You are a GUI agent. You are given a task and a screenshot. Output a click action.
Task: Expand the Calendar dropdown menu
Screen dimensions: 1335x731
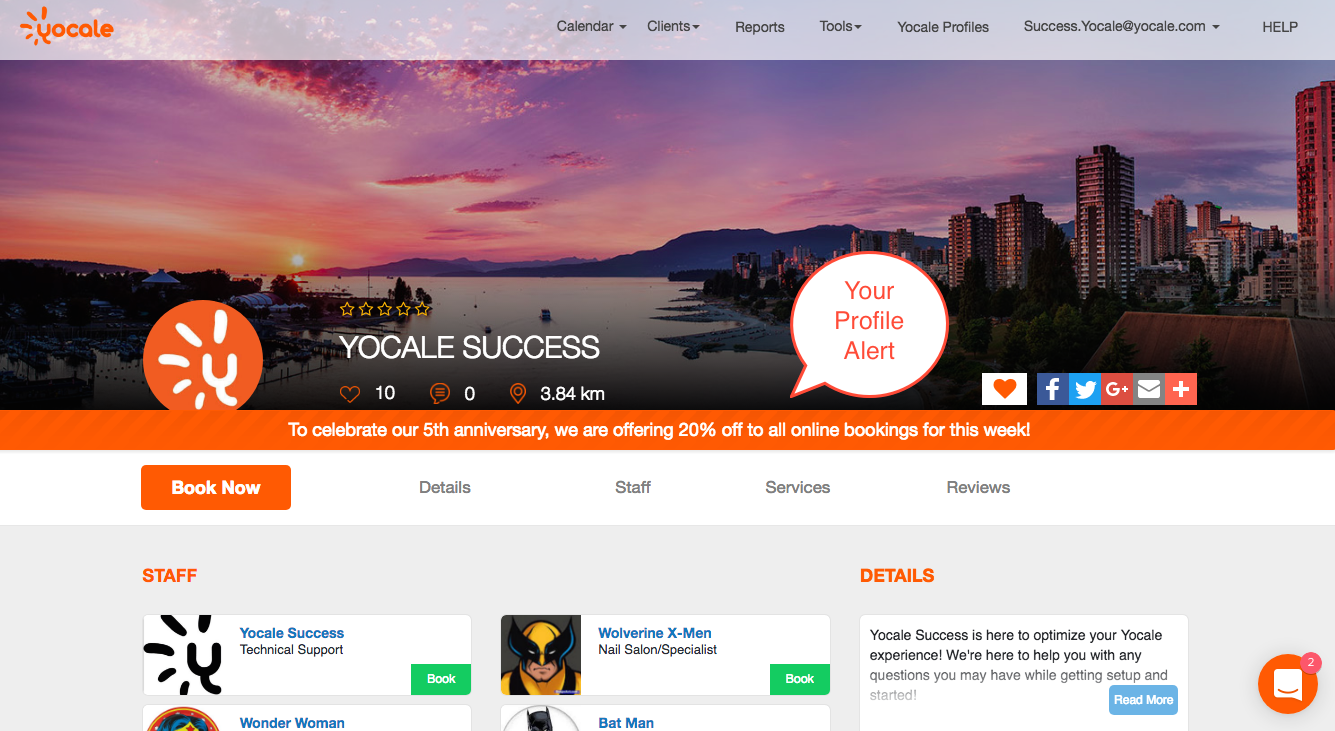(591, 26)
